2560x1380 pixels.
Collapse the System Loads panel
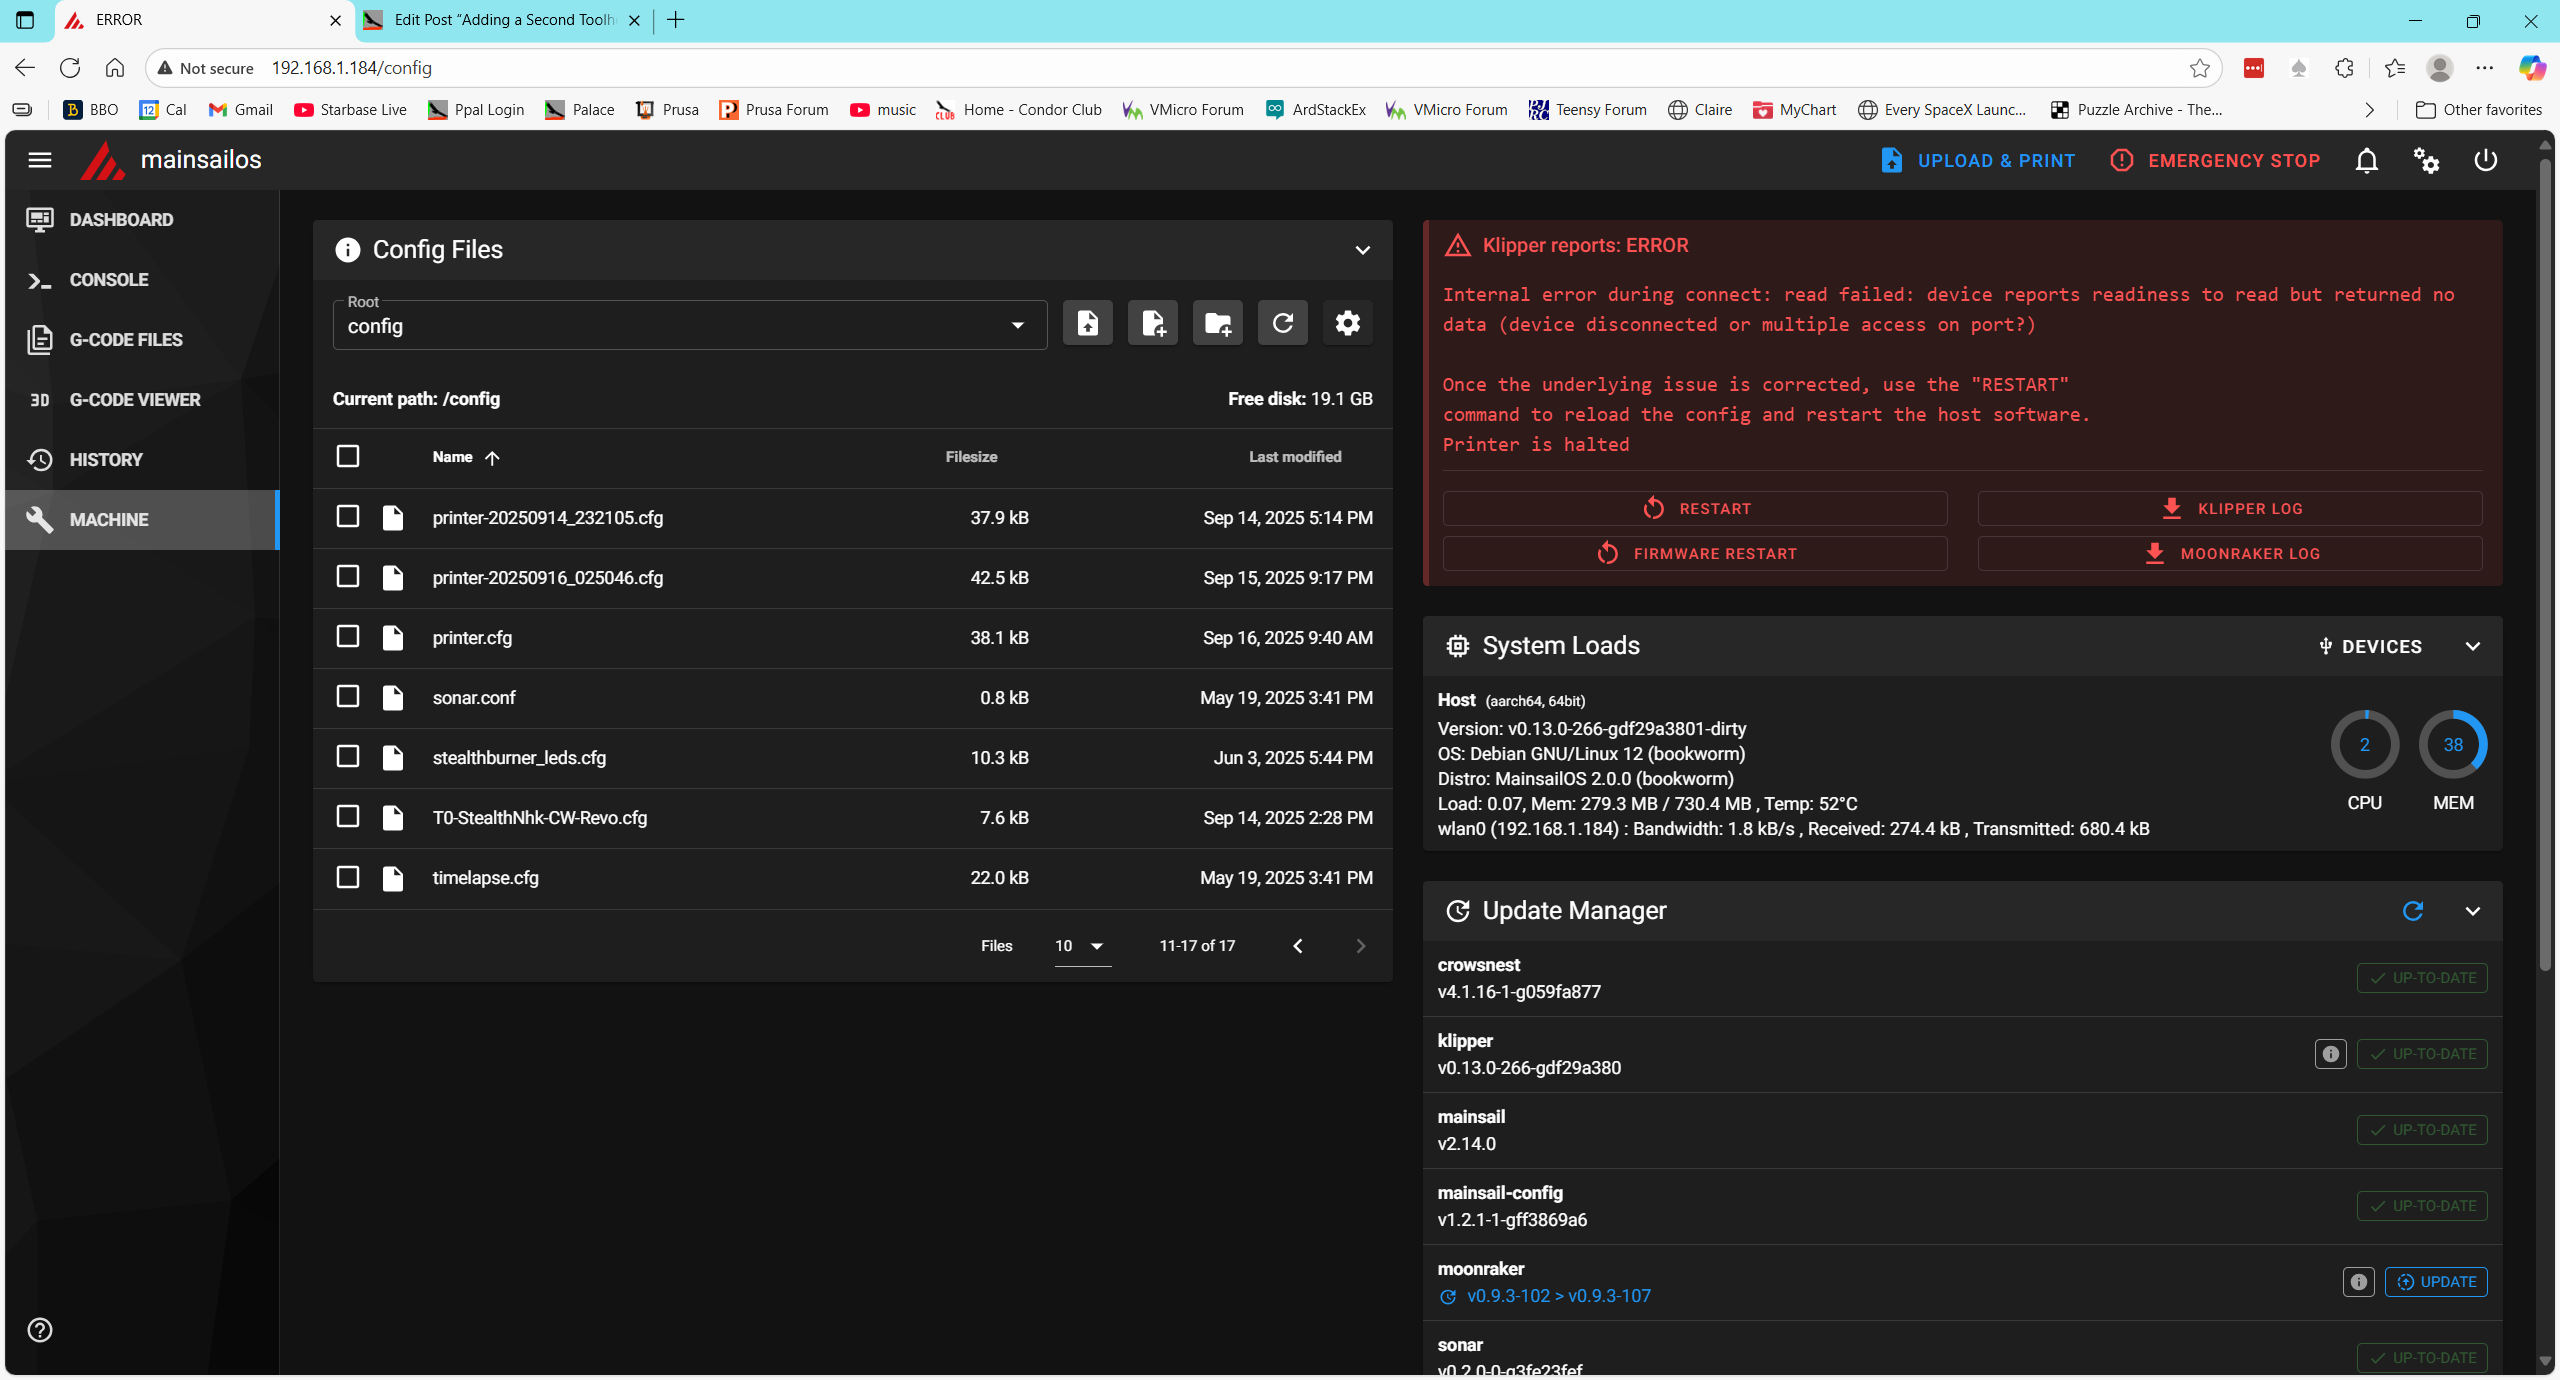point(2472,646)
